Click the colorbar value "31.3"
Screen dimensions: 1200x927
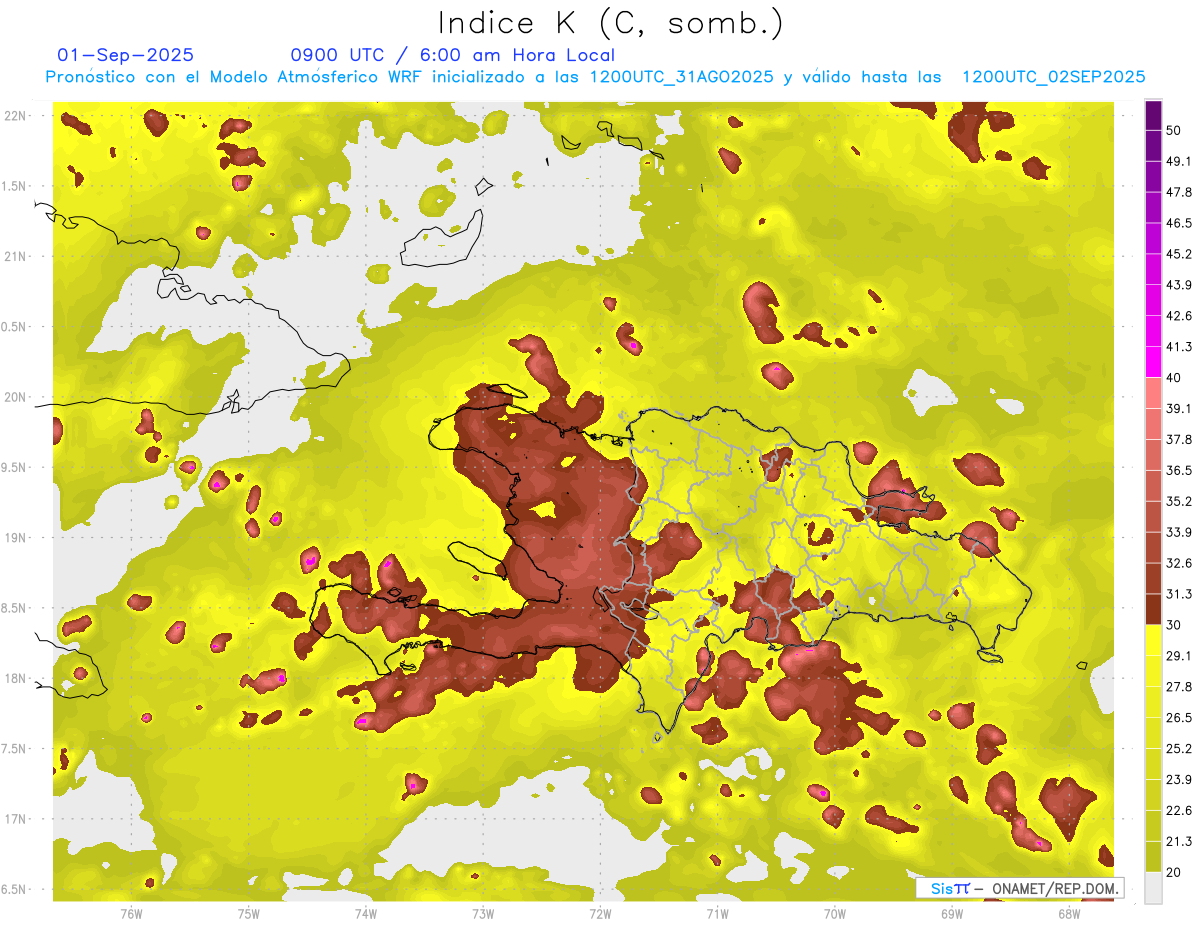tap(1179, 594)
